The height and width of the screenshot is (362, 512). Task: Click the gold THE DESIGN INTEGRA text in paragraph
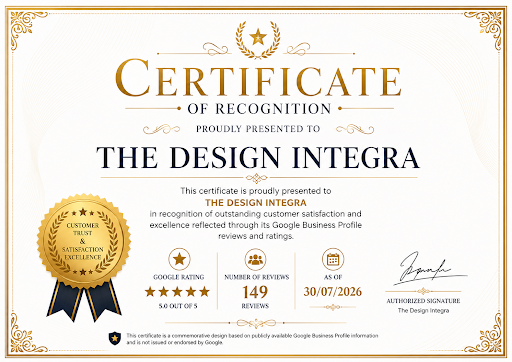point(256,203)
